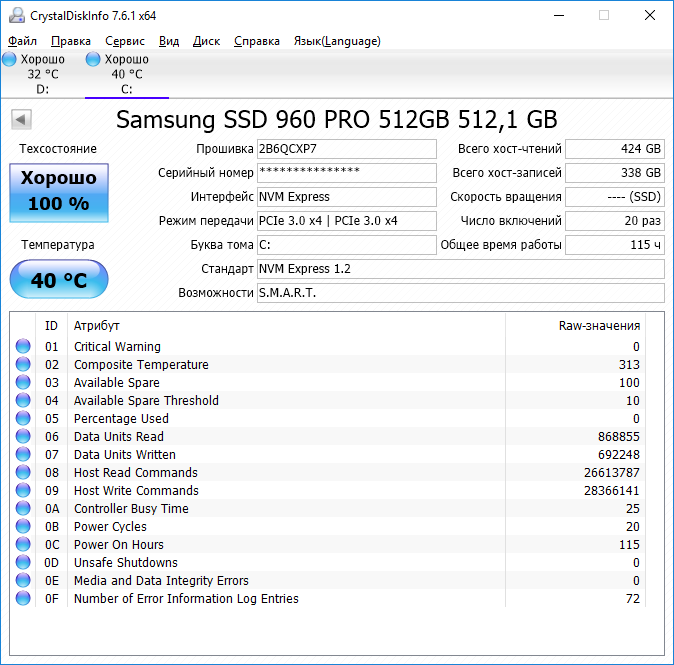Click the Атрибут column header
Image resolution: width=674 pixels, height=665 pixels.
tap(286, 326)
